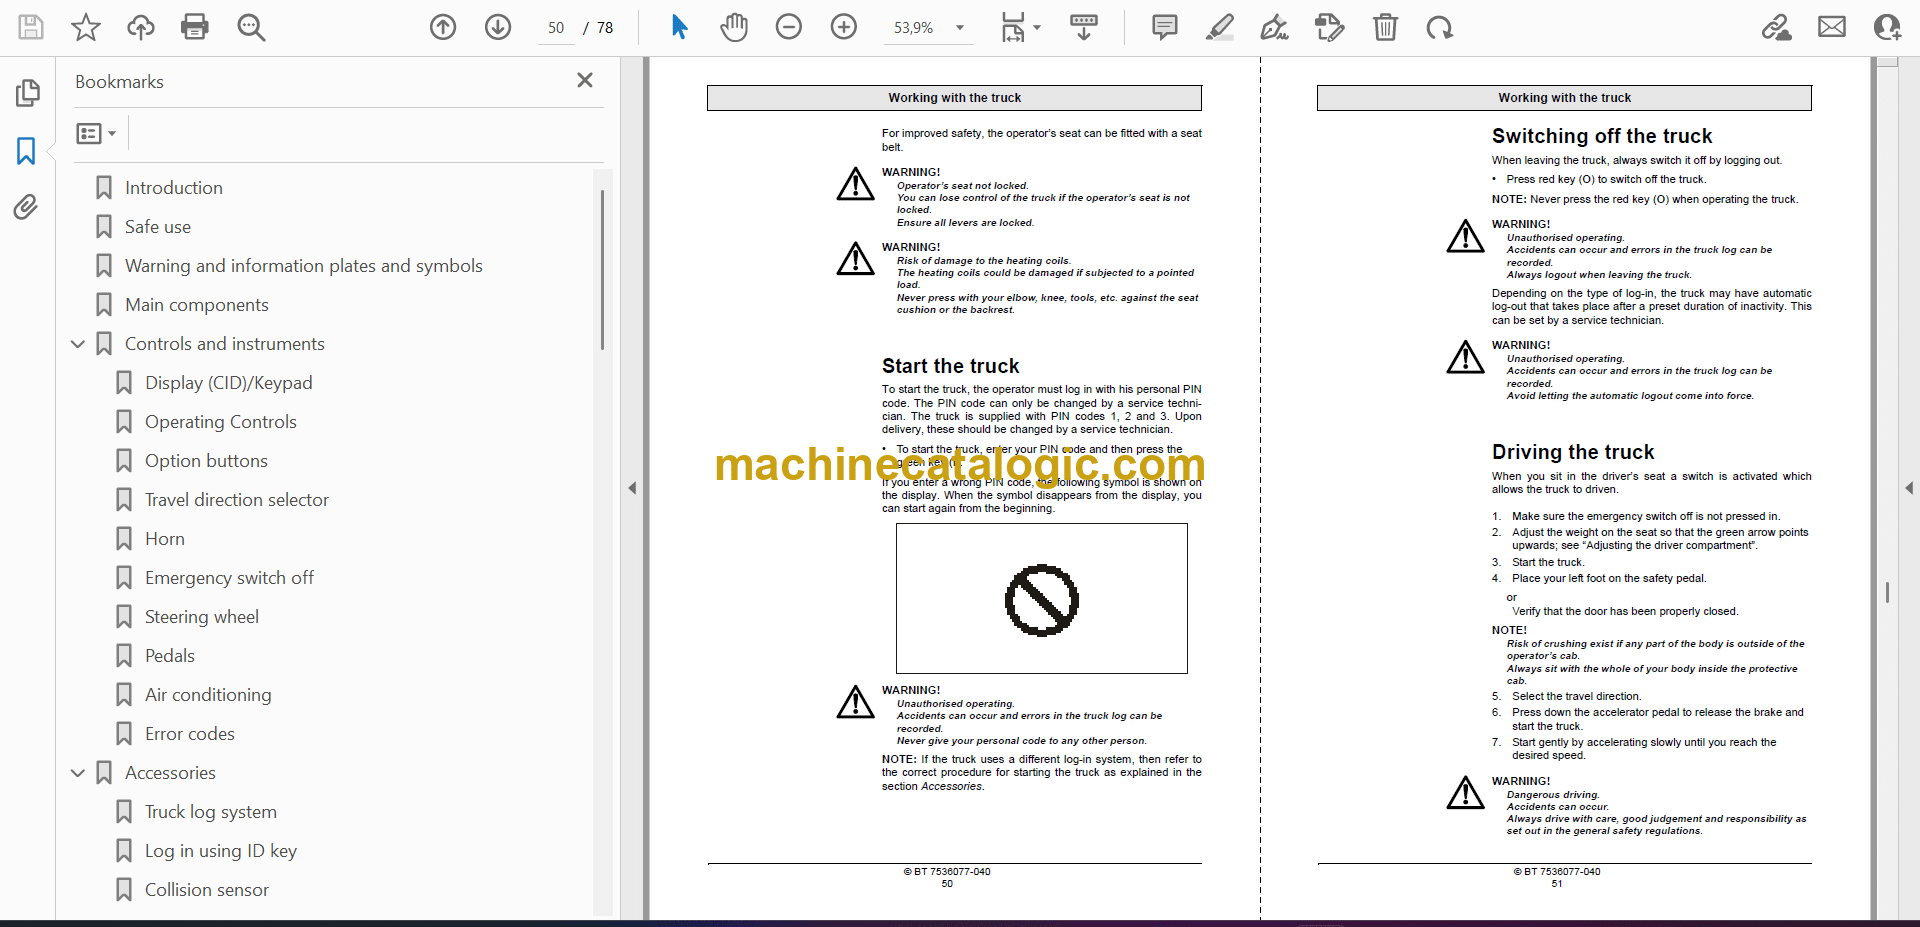Open the Attachments panel paperclip

click(x=26, y=207)
